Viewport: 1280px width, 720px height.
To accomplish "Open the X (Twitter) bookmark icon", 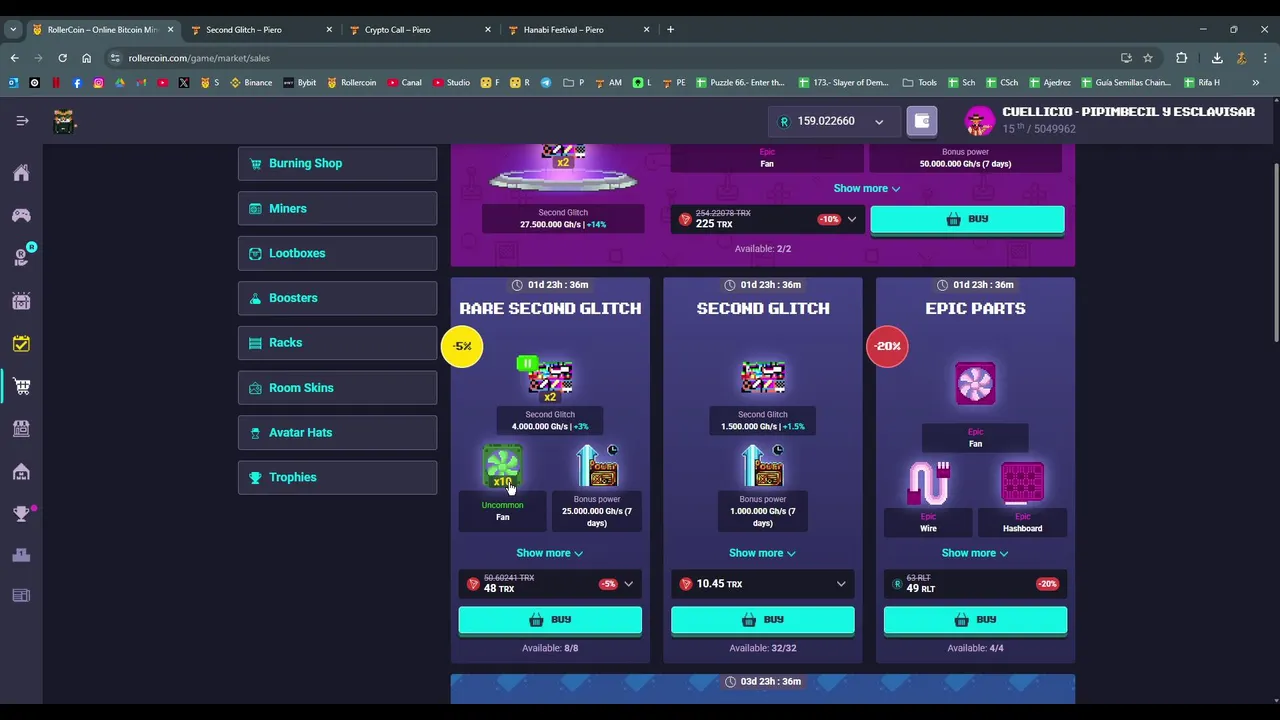I will tap(184, 82).
